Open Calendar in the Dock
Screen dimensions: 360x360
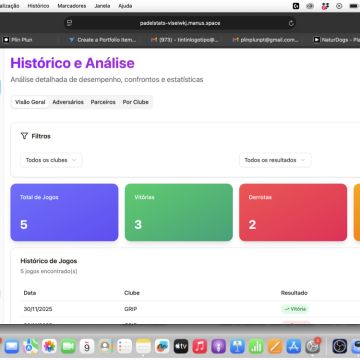click(x=87, y=347)
